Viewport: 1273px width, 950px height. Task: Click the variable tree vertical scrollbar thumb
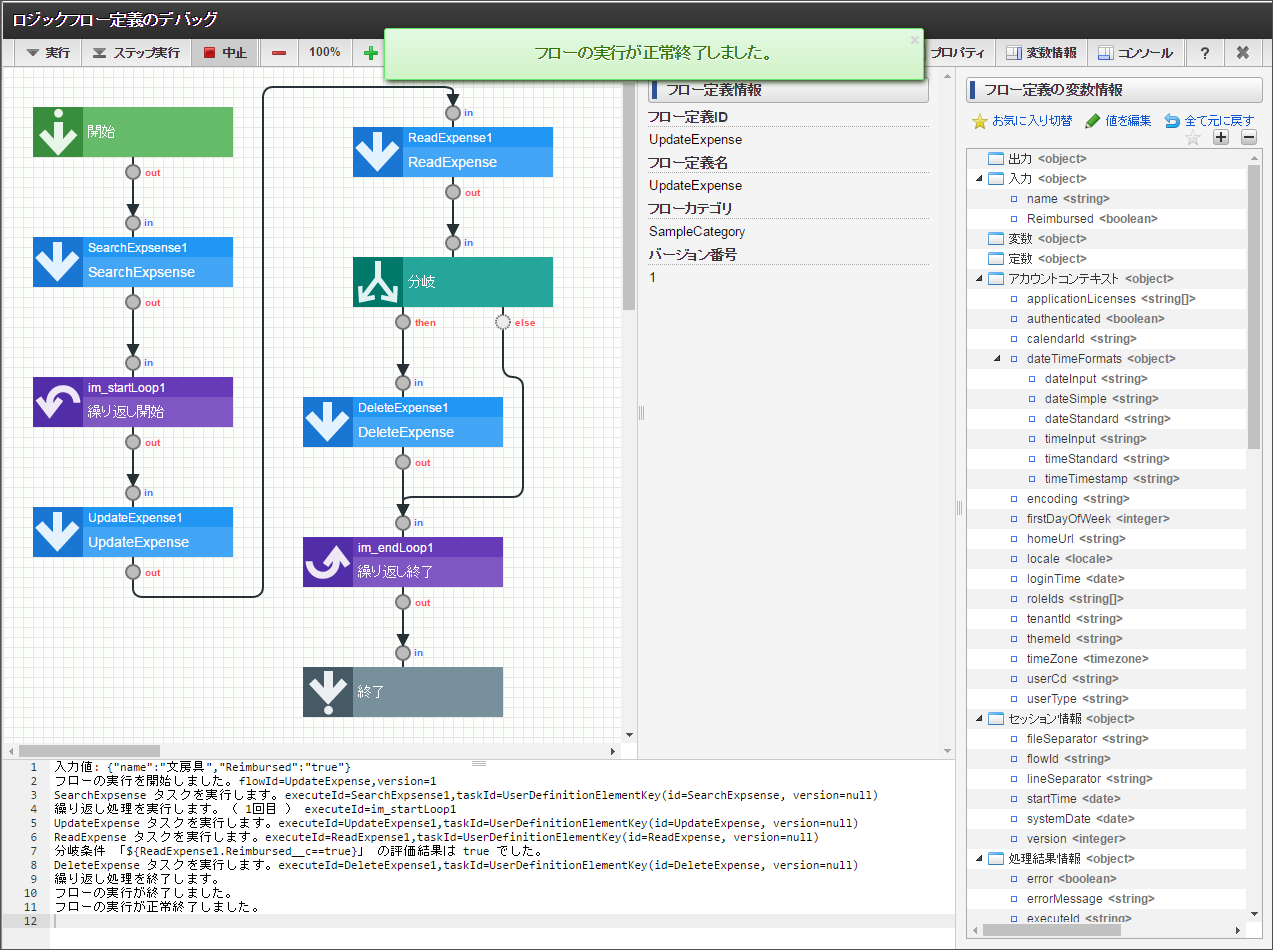pyautogui.click(x=1254, y=306)
